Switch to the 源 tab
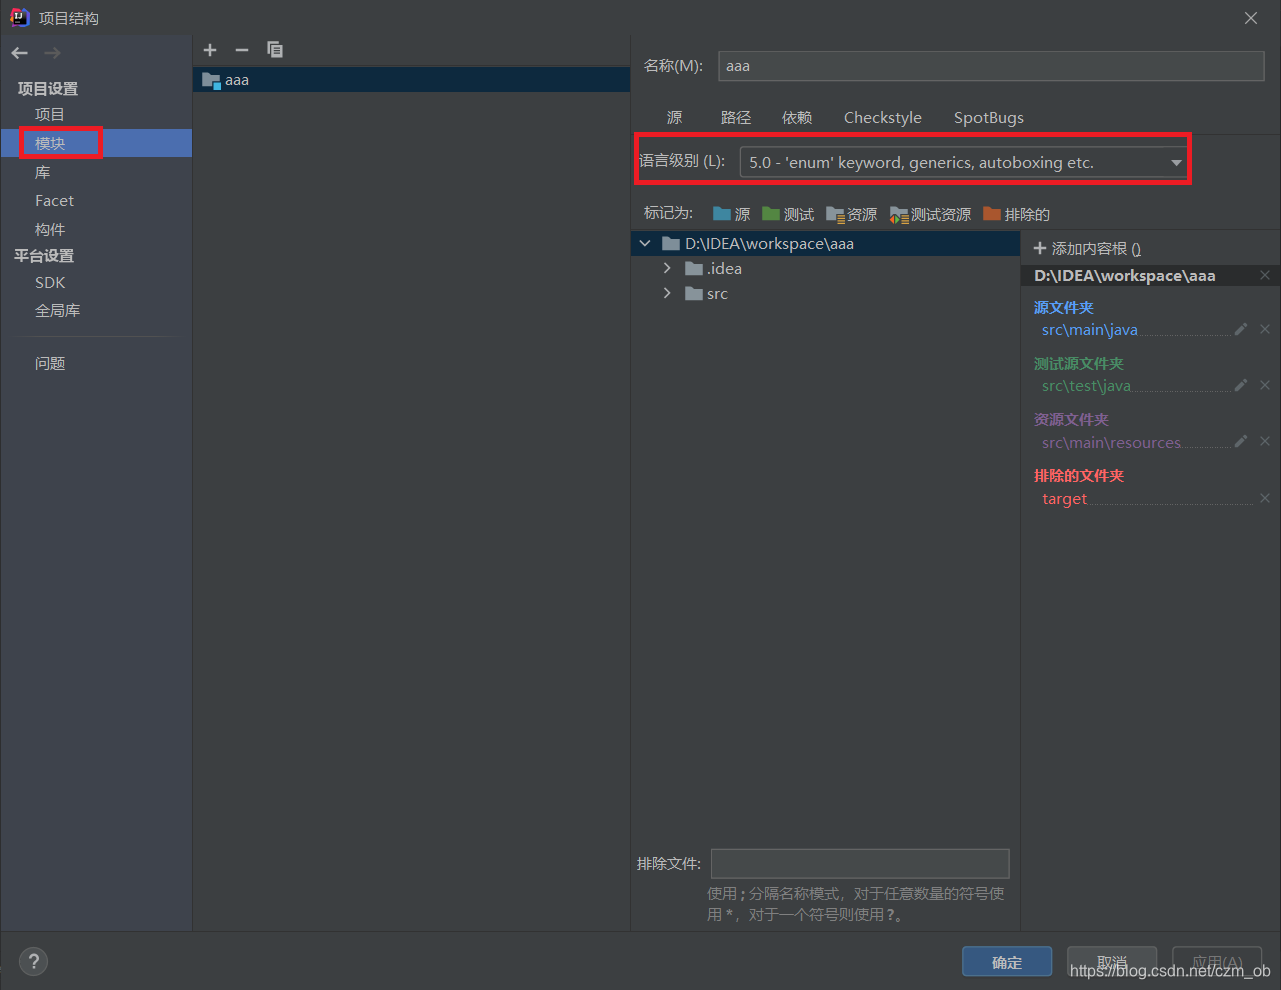 click(x=675, y=117)
